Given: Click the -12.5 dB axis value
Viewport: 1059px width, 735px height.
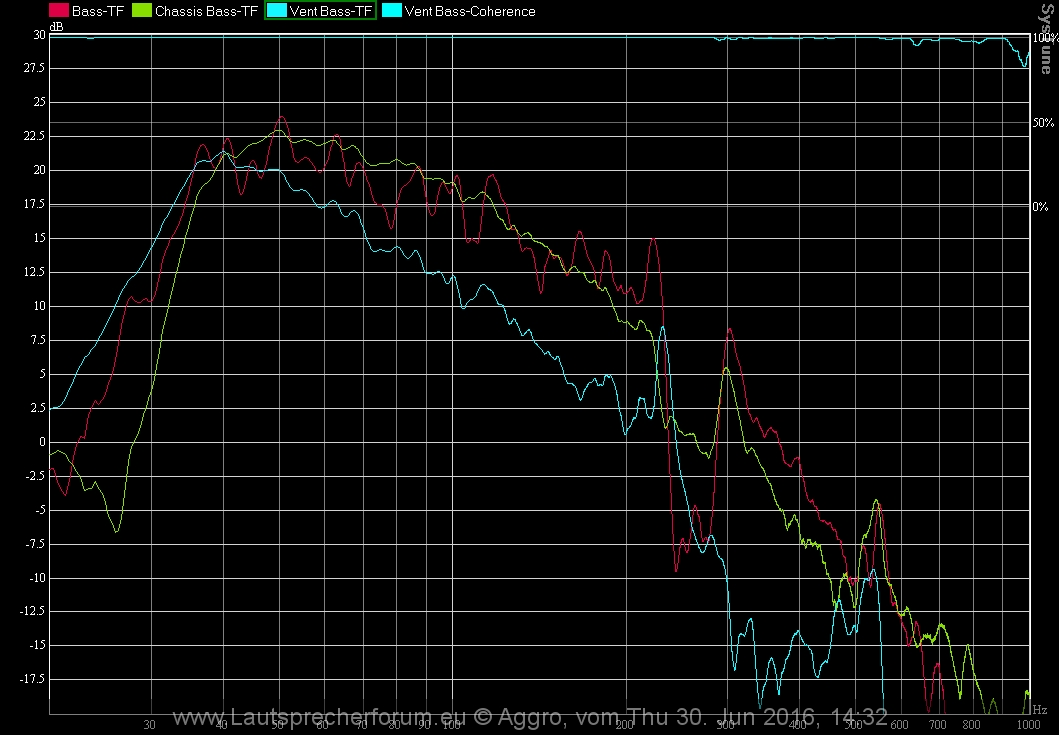Looking at the screenshot, I should tap(33, 611).
